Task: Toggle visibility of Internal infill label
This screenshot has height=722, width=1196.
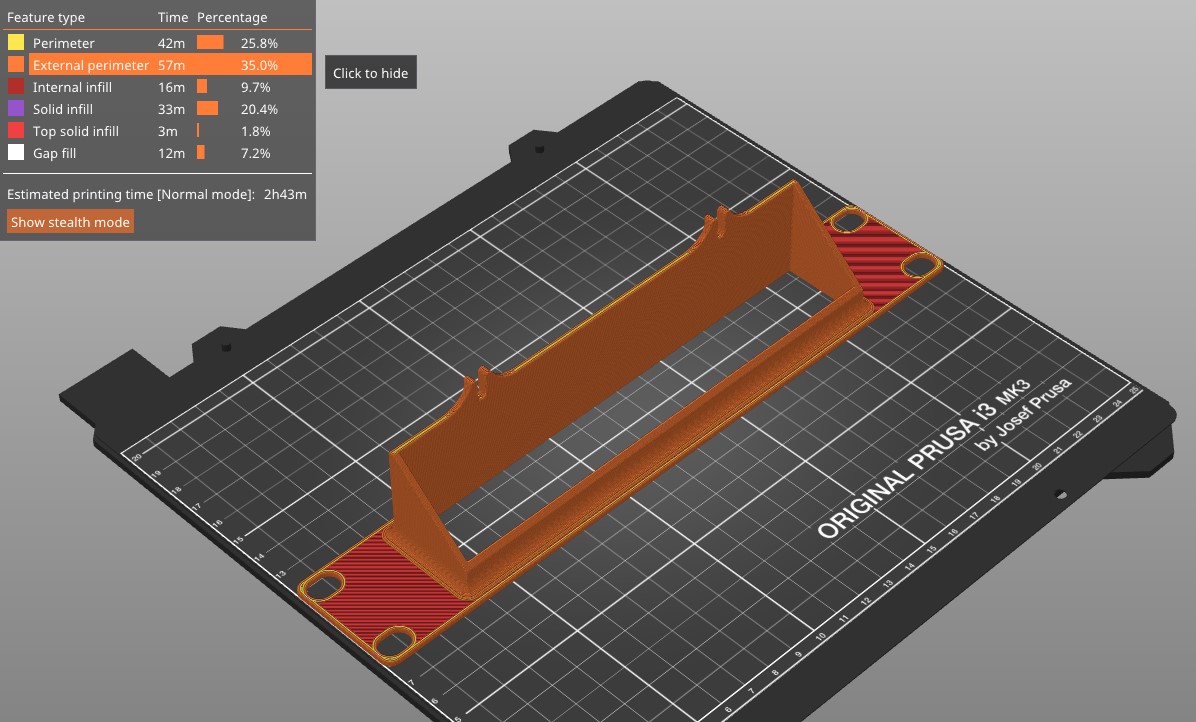Action: coord(72,87)
